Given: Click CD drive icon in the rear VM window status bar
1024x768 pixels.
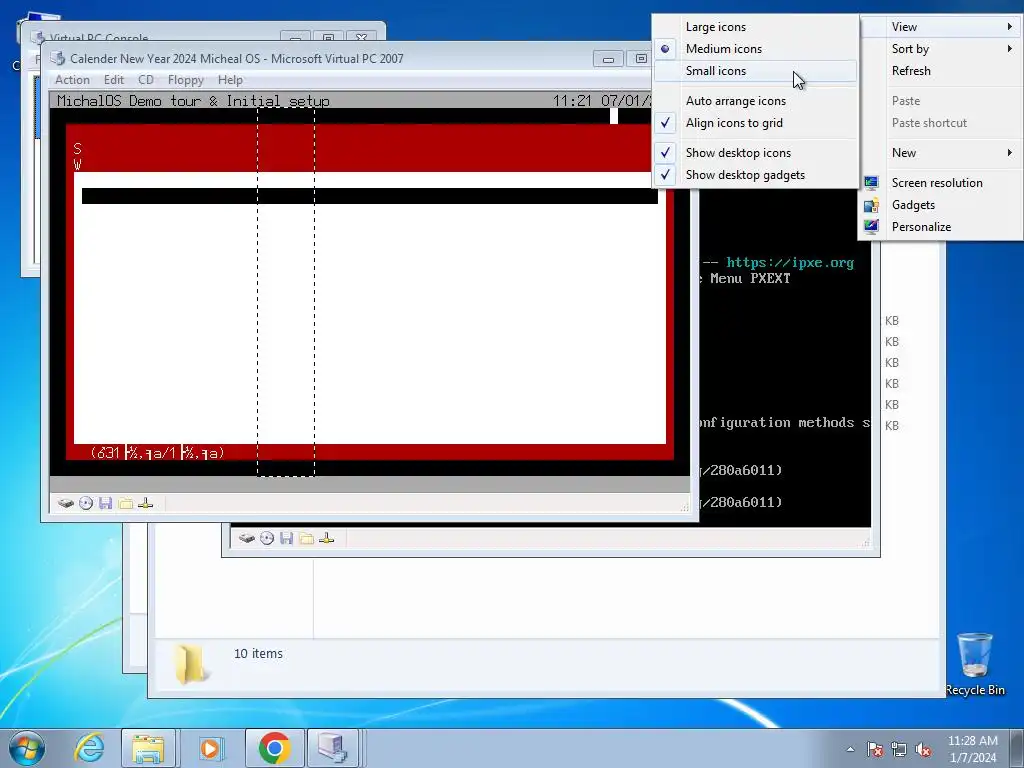Looking at the screenshot, I should tap(266, 539).
